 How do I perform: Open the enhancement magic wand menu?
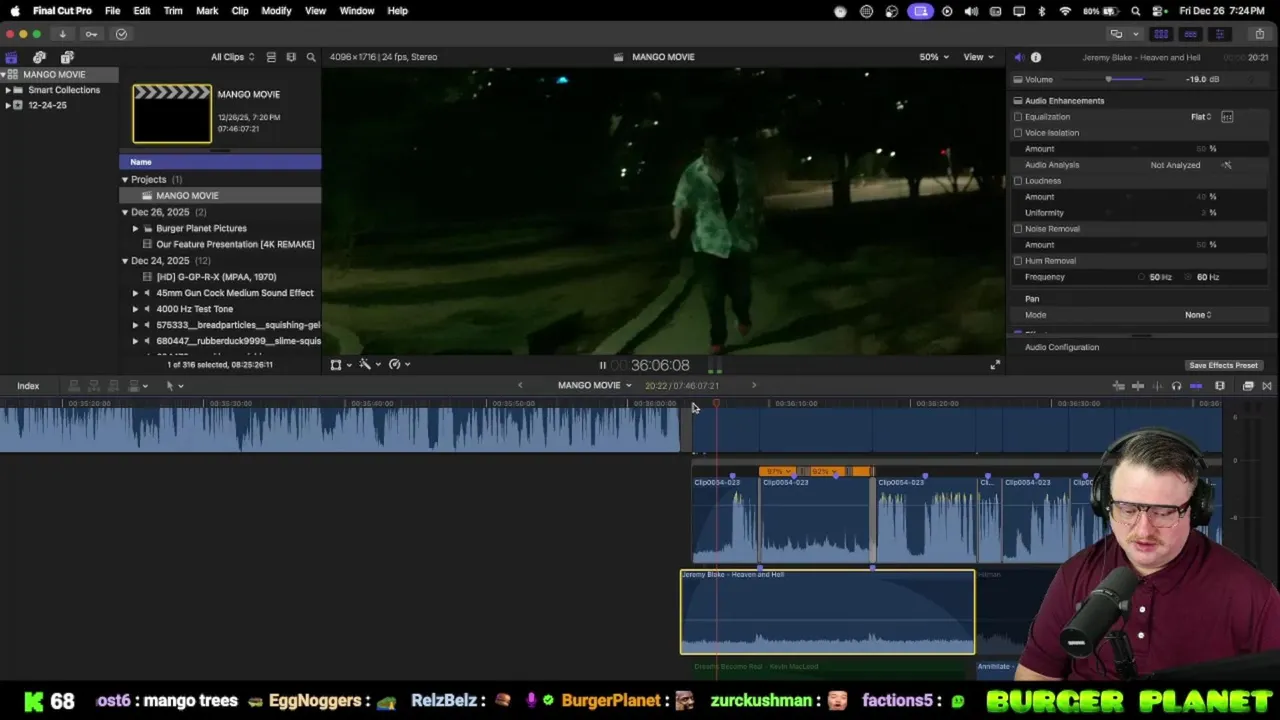click(368, 365)
